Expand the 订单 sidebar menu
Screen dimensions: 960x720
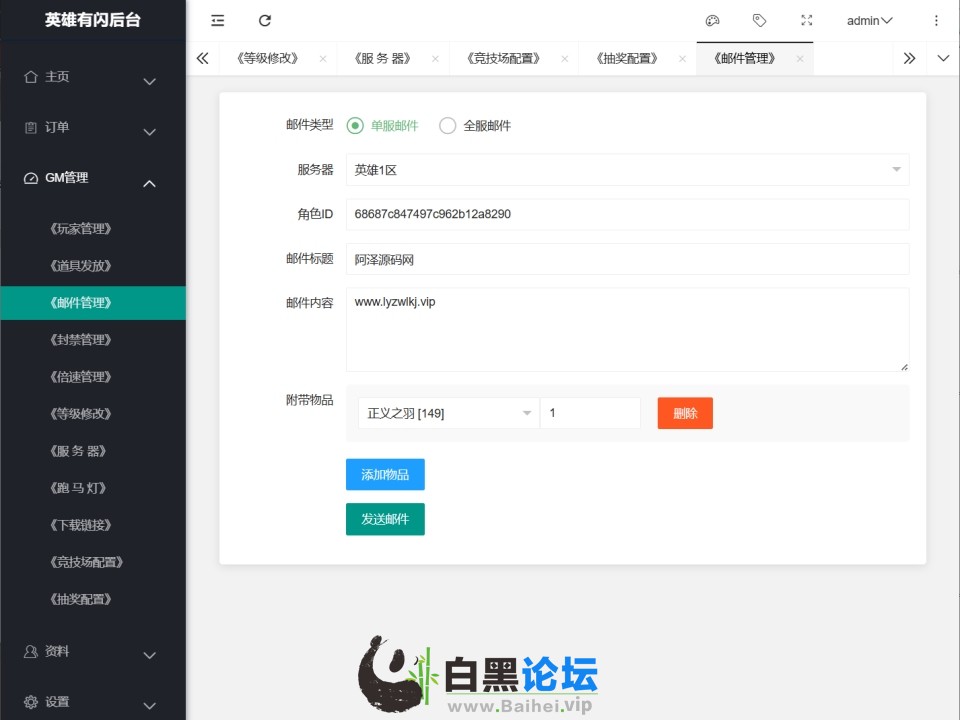pos(93,127)
